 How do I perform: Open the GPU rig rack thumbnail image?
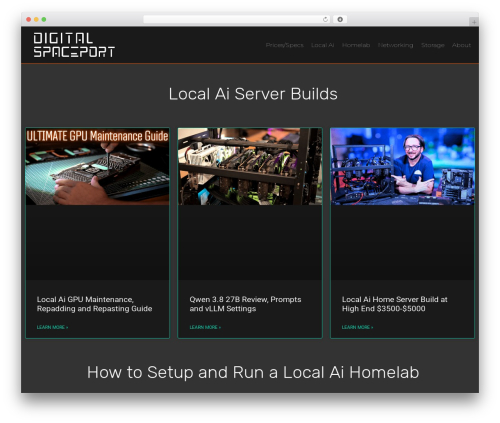[x=250, y=166]
